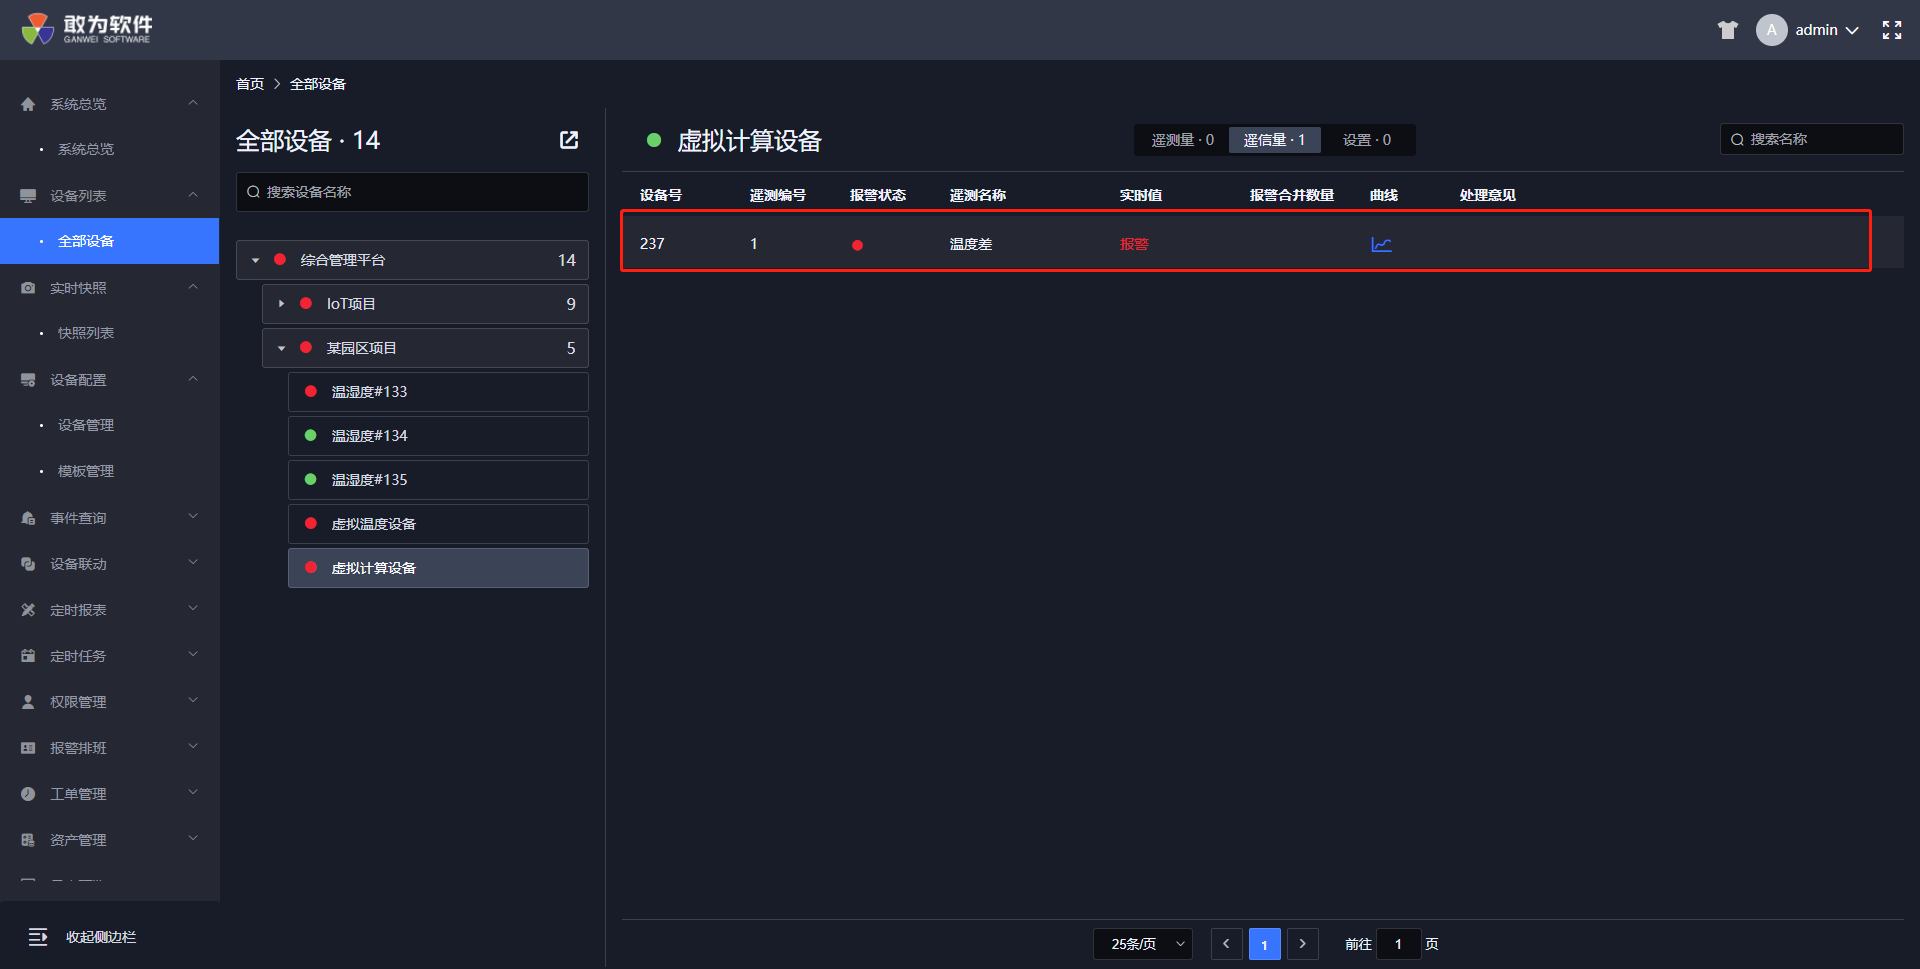
Task: Open the 25条/页 page size dropdown
Action: pos(1142,944)
